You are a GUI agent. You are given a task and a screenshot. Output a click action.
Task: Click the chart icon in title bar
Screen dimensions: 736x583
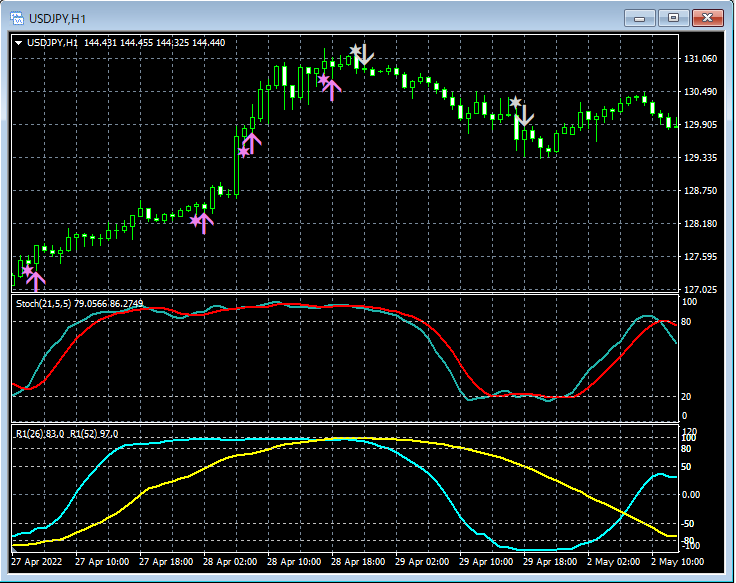click(15, 17)
